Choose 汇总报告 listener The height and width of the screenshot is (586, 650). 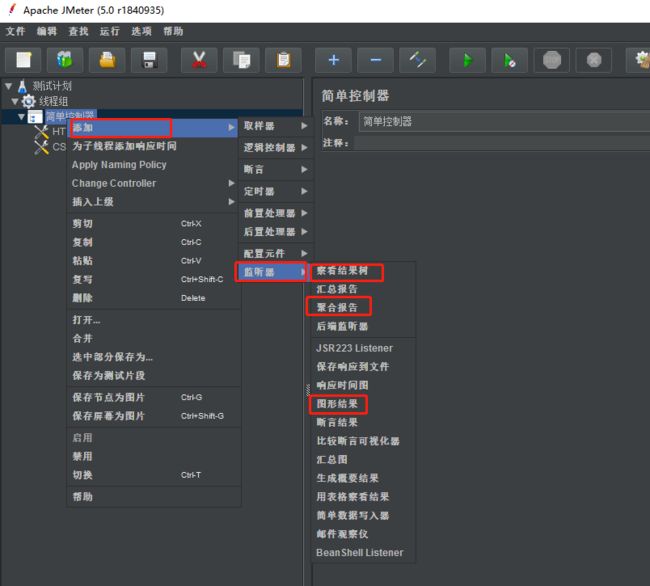click(x=363, y=289)
